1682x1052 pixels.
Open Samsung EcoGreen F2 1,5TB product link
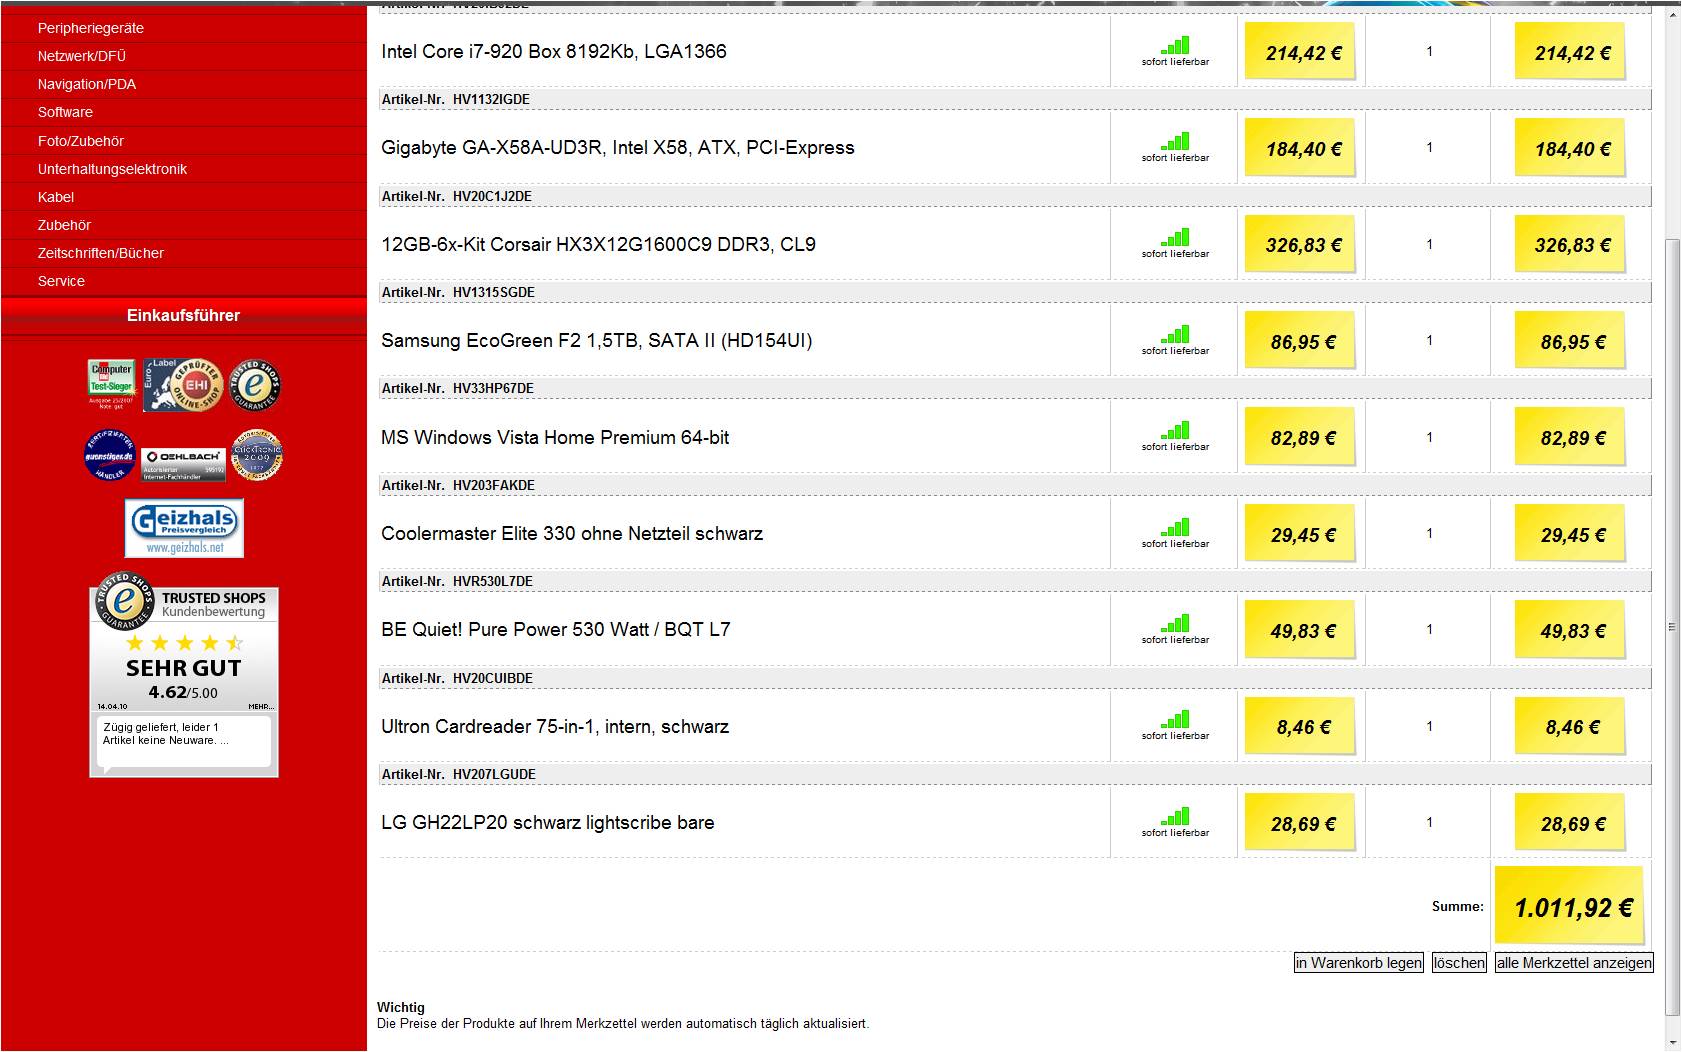[x=597, y=341]
